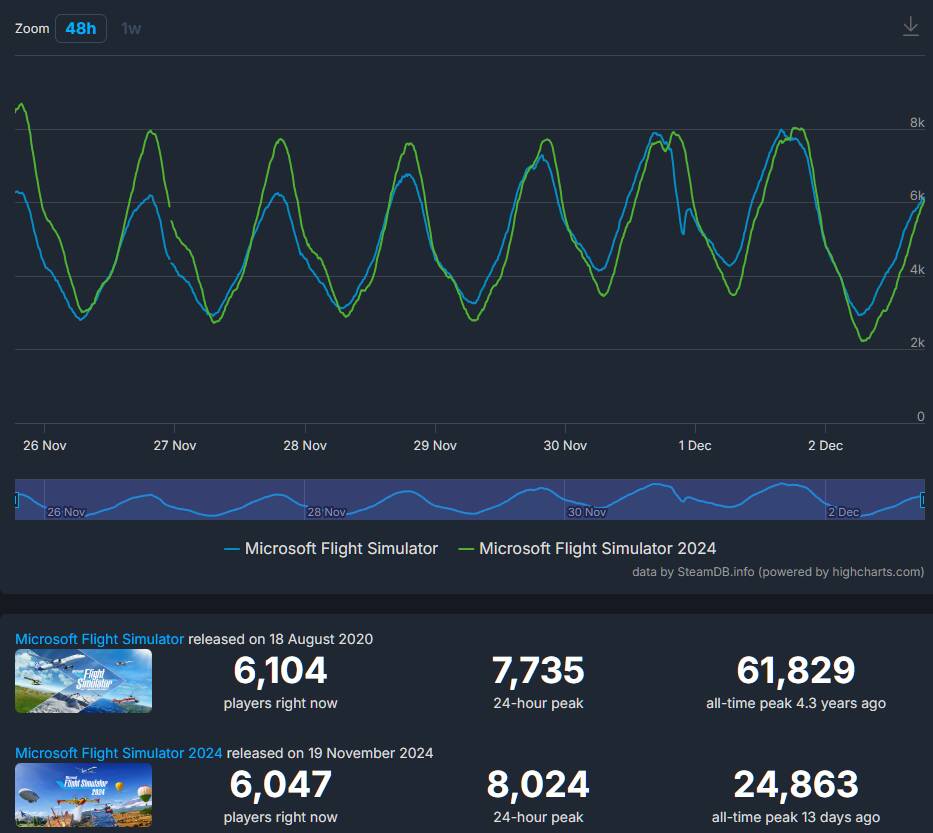Click the 24,863 all-time peak figure
Viewport: 933px width, 833px height.
point(795,785)
